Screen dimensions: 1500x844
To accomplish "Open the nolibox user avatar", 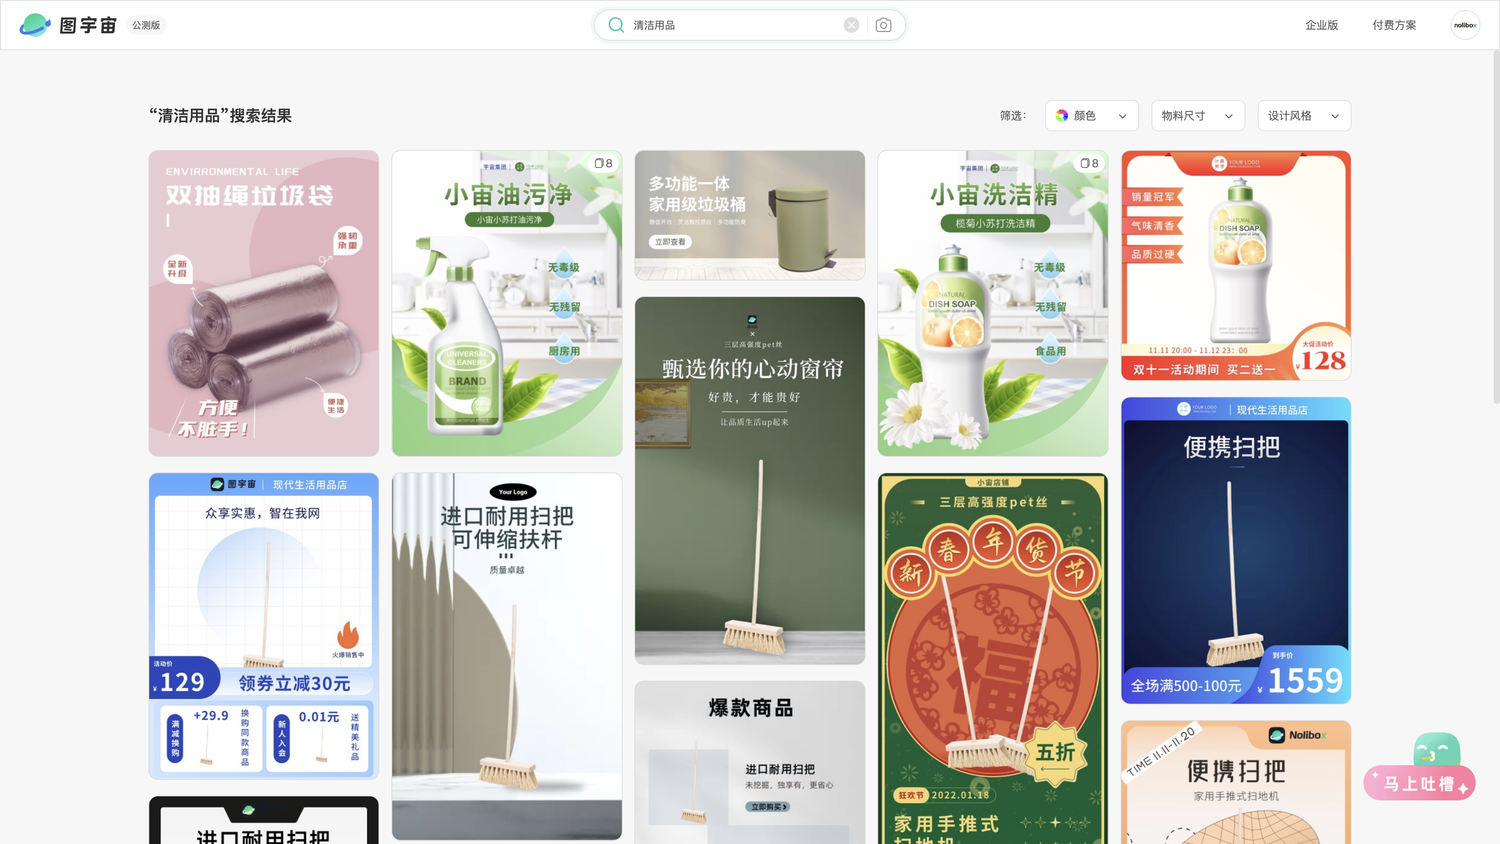I will pyautogui.click(x=1465, y=25).
